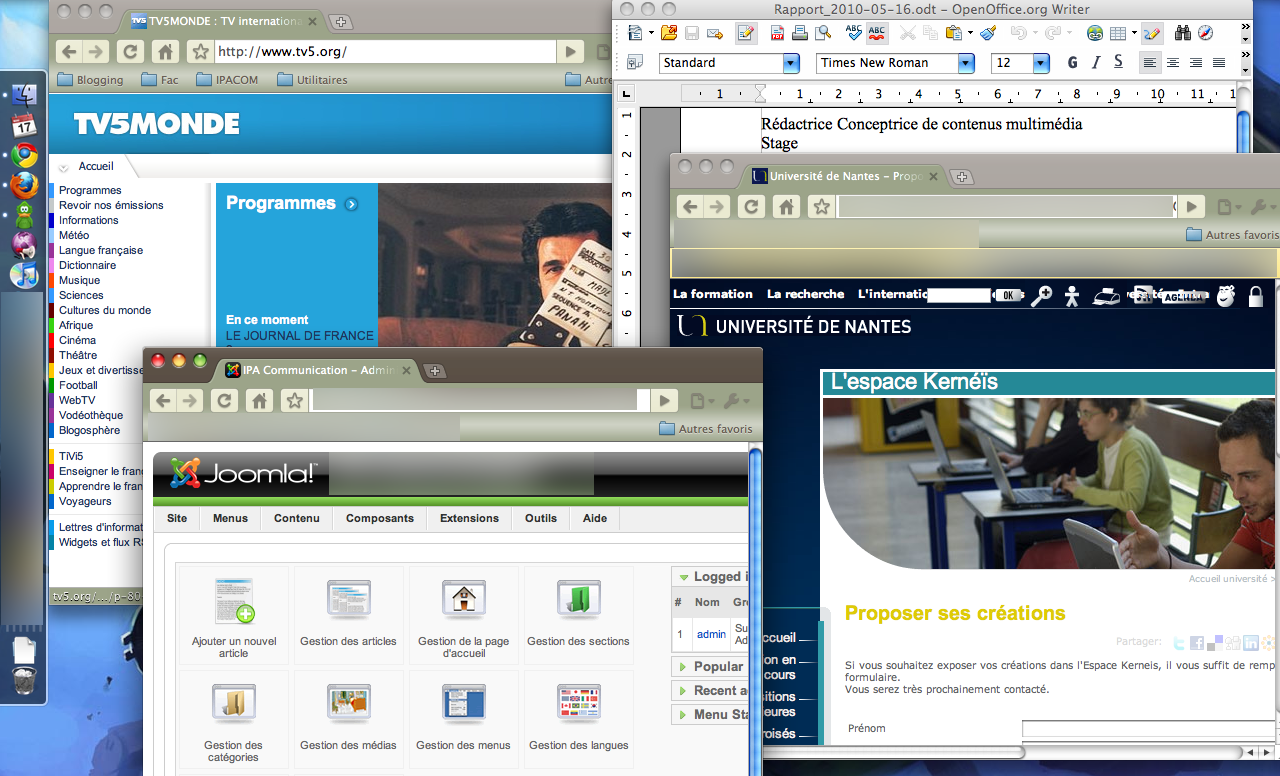The height and width of the screenshot is (776, 1280).
Task: Center align text in Writer
Action: click(x=1173, y=63)
